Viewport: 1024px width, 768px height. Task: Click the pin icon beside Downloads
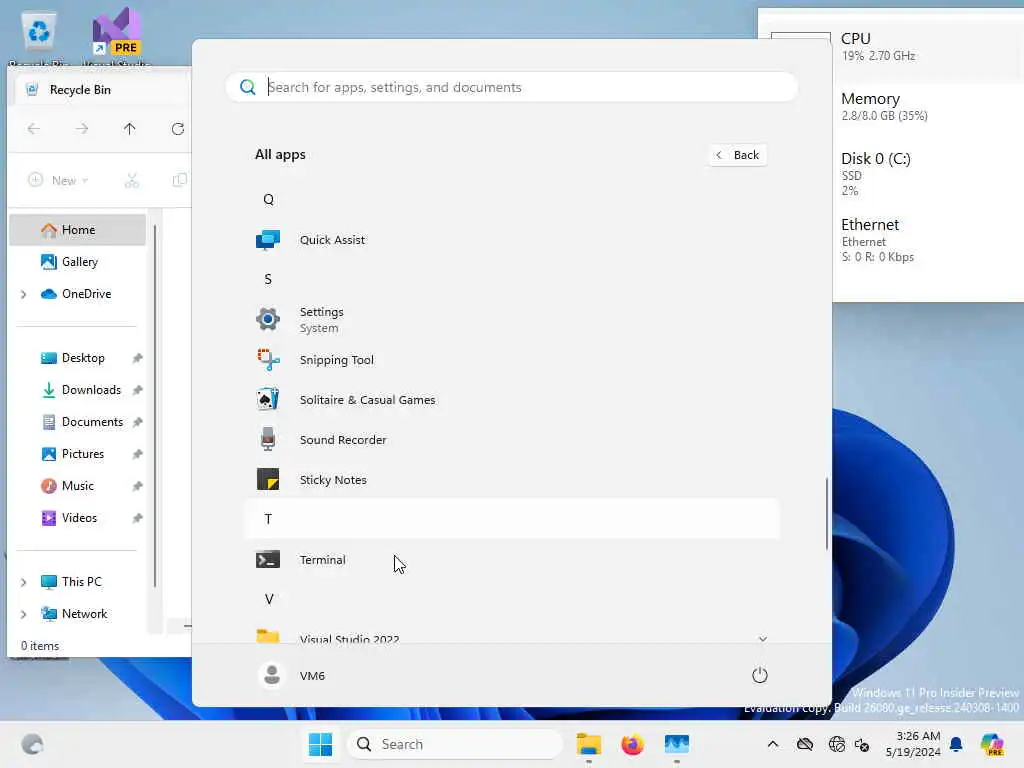[137, 390]
